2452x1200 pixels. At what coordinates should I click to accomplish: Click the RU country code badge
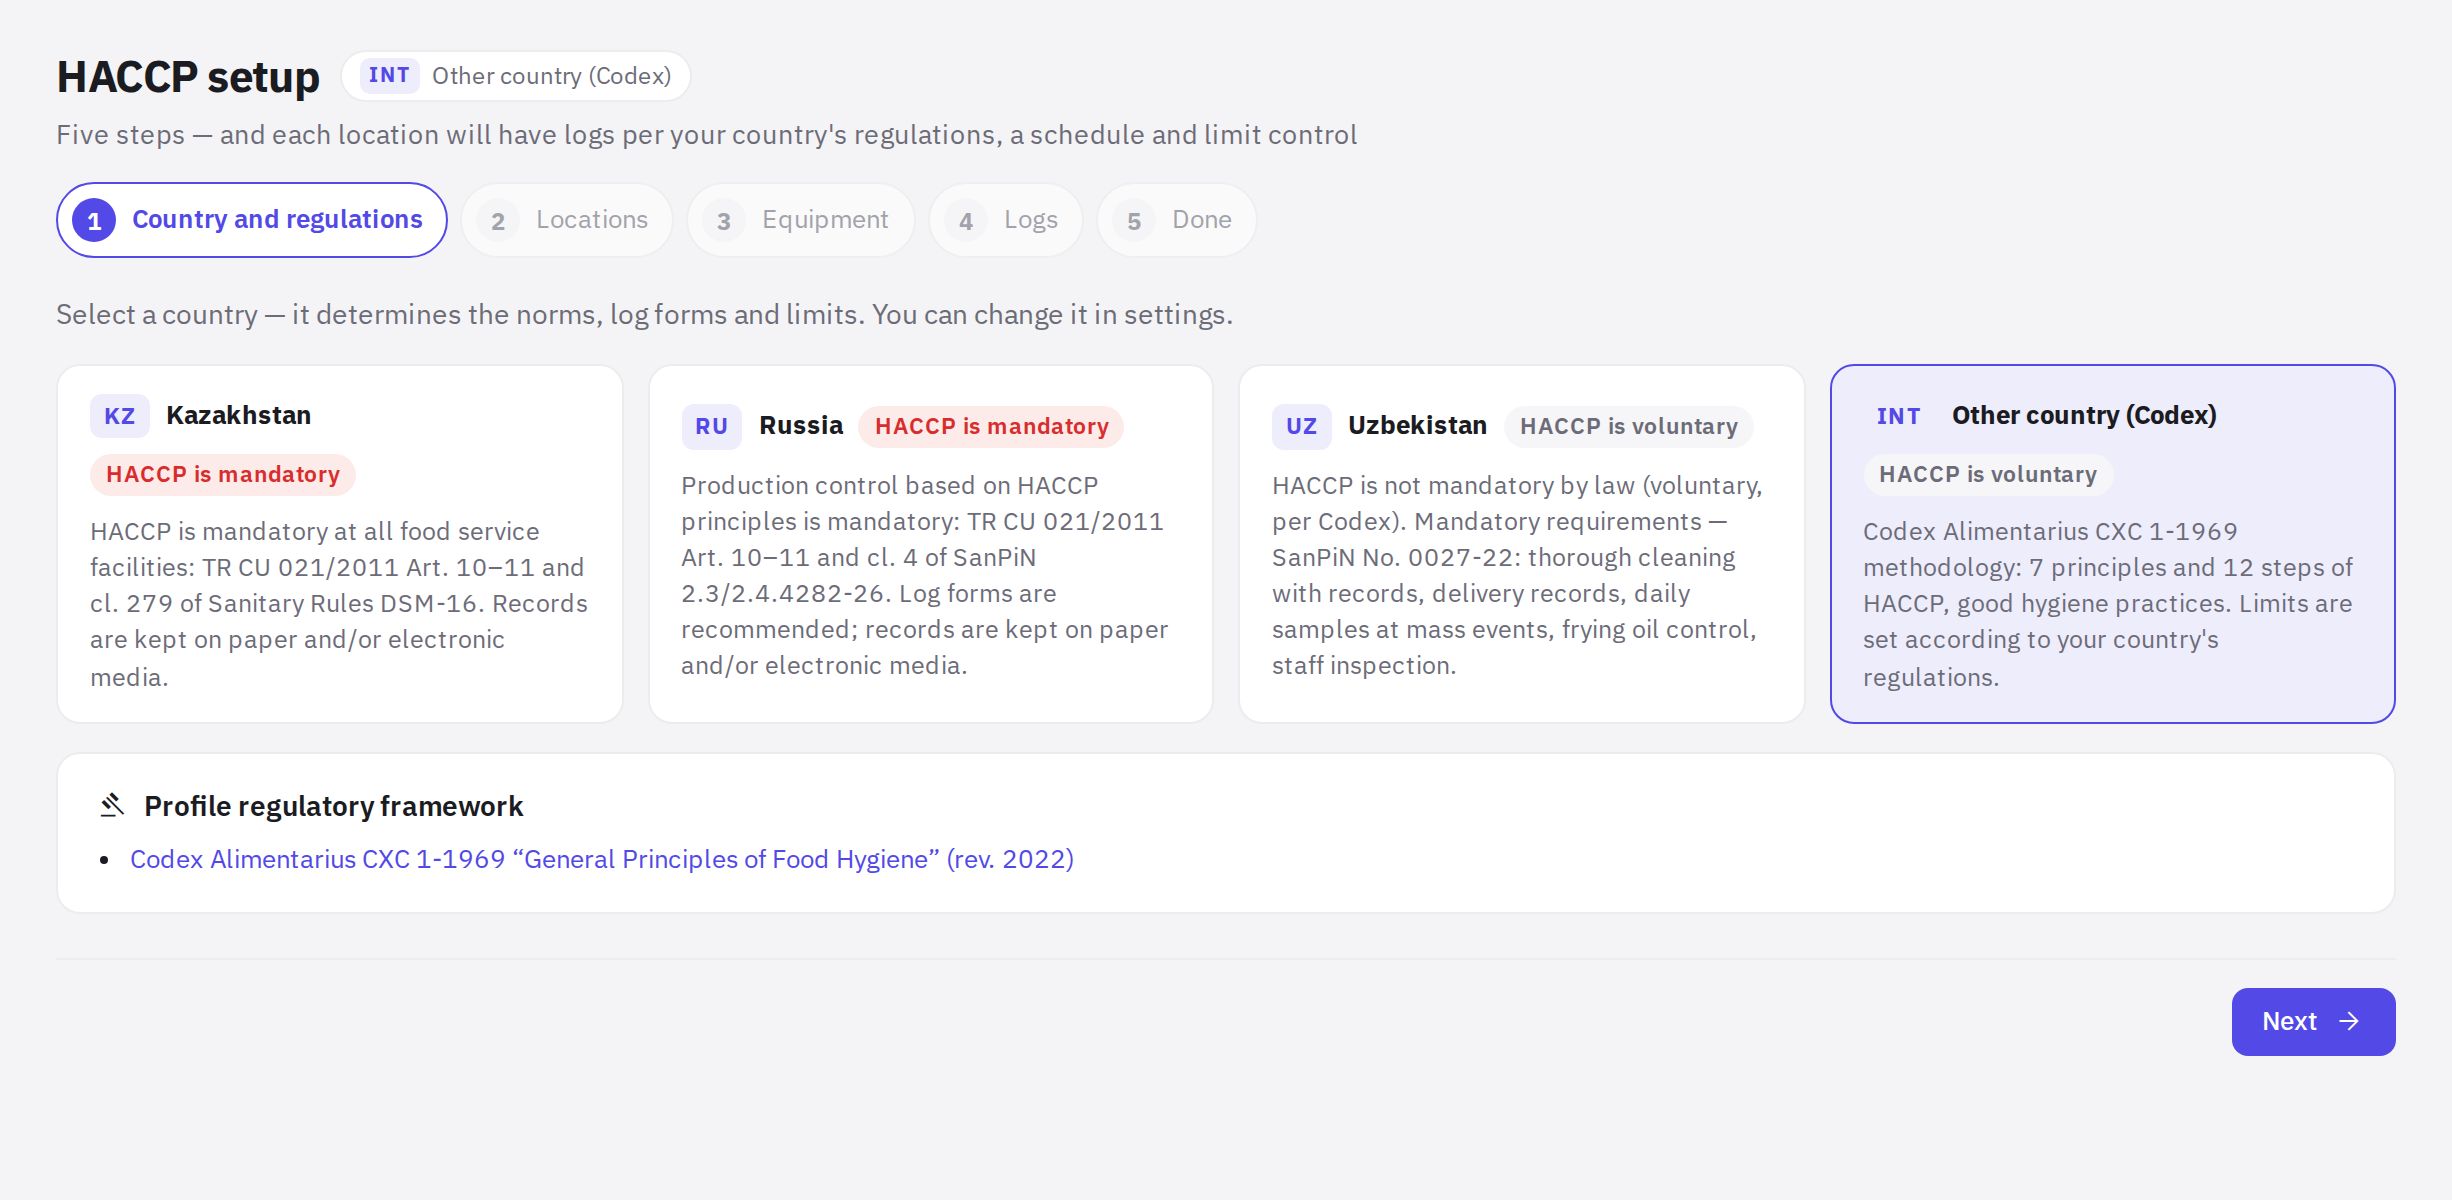coord(711,426)
